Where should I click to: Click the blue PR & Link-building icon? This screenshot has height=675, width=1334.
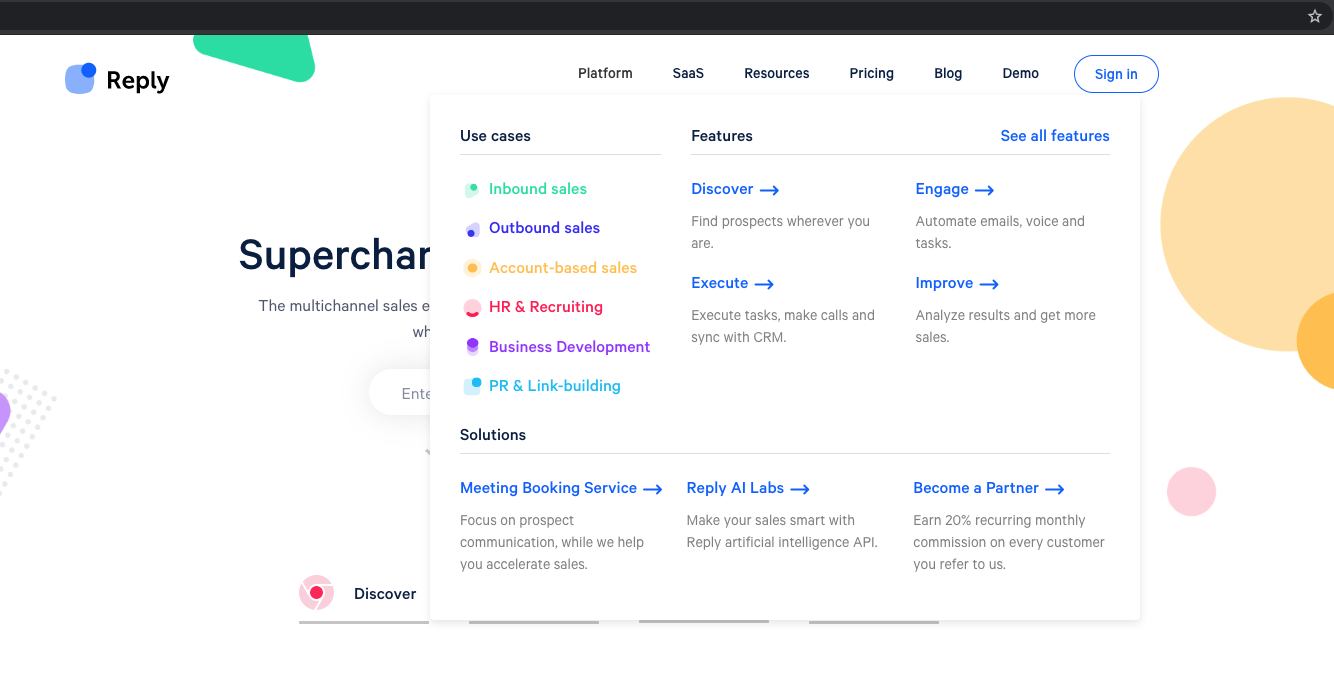(471, 386)
